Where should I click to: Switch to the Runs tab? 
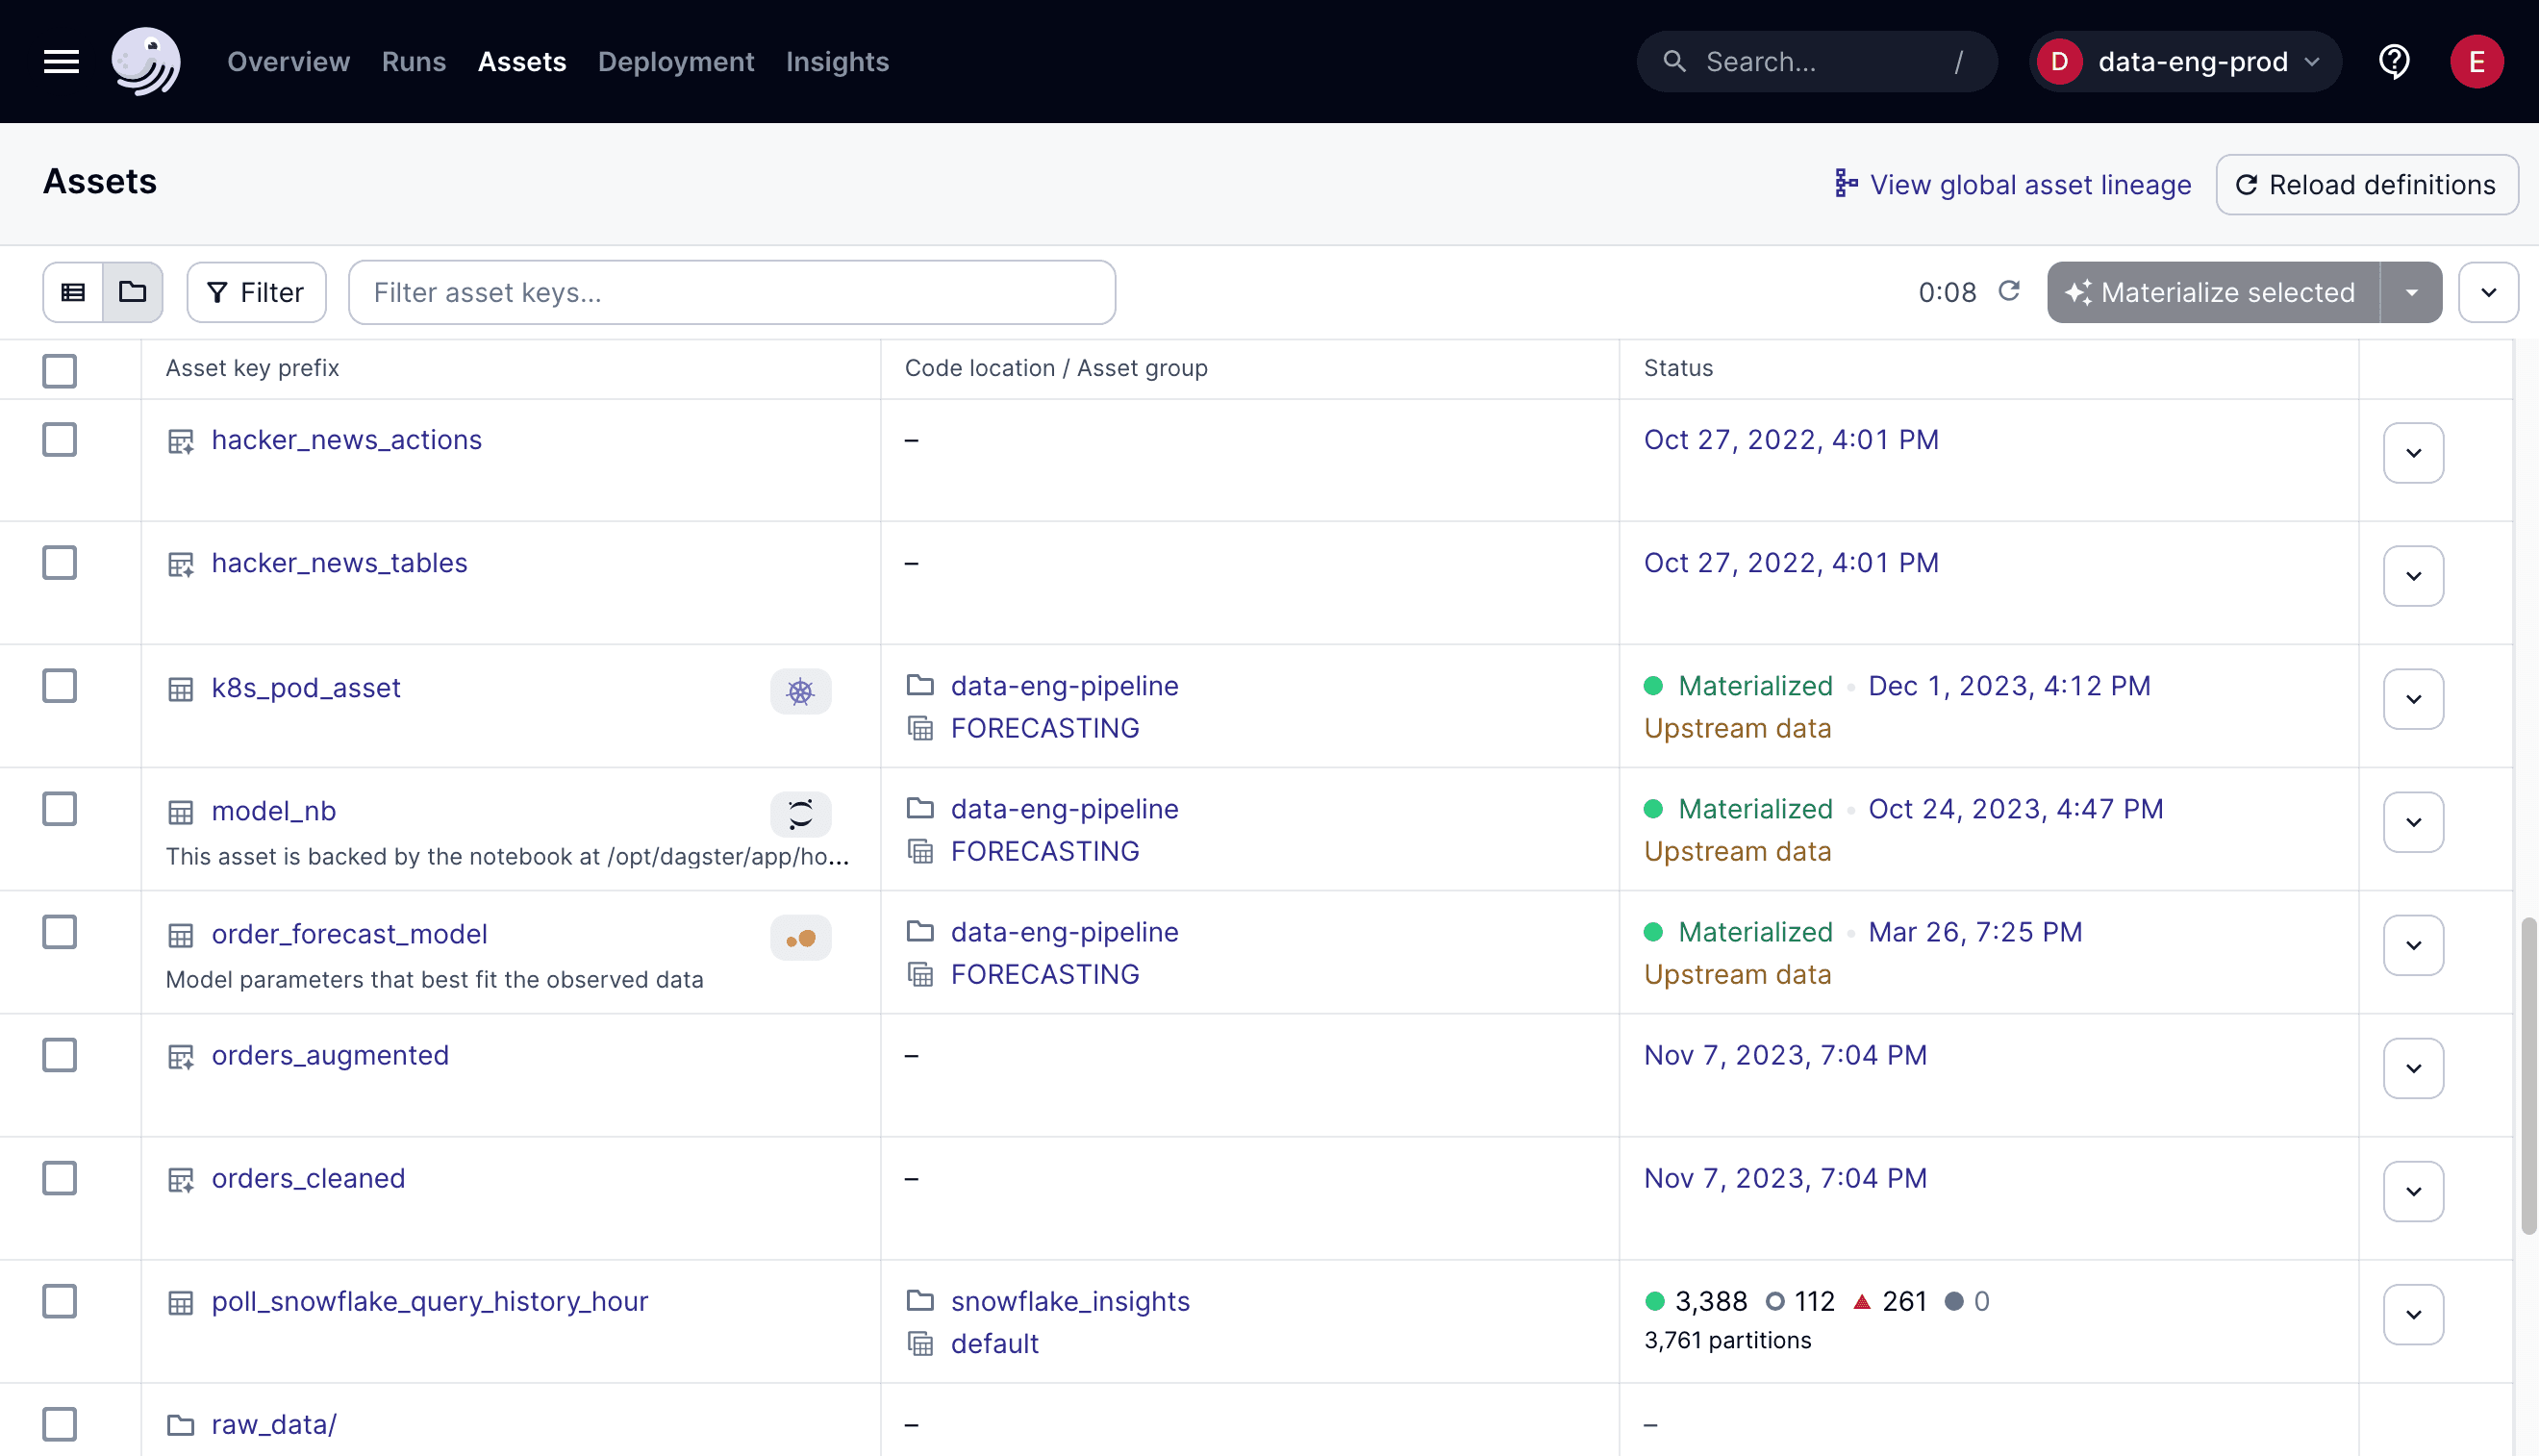pyautogui.click(x=413, y=61)
